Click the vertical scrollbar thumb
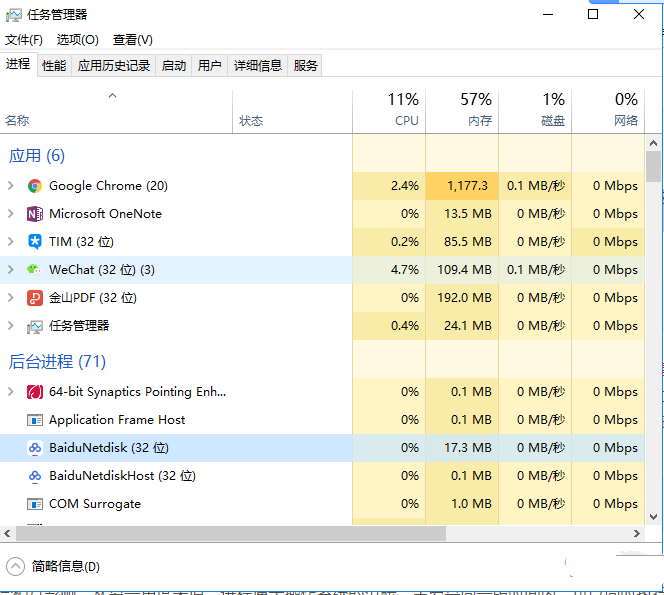 point(653,166)
